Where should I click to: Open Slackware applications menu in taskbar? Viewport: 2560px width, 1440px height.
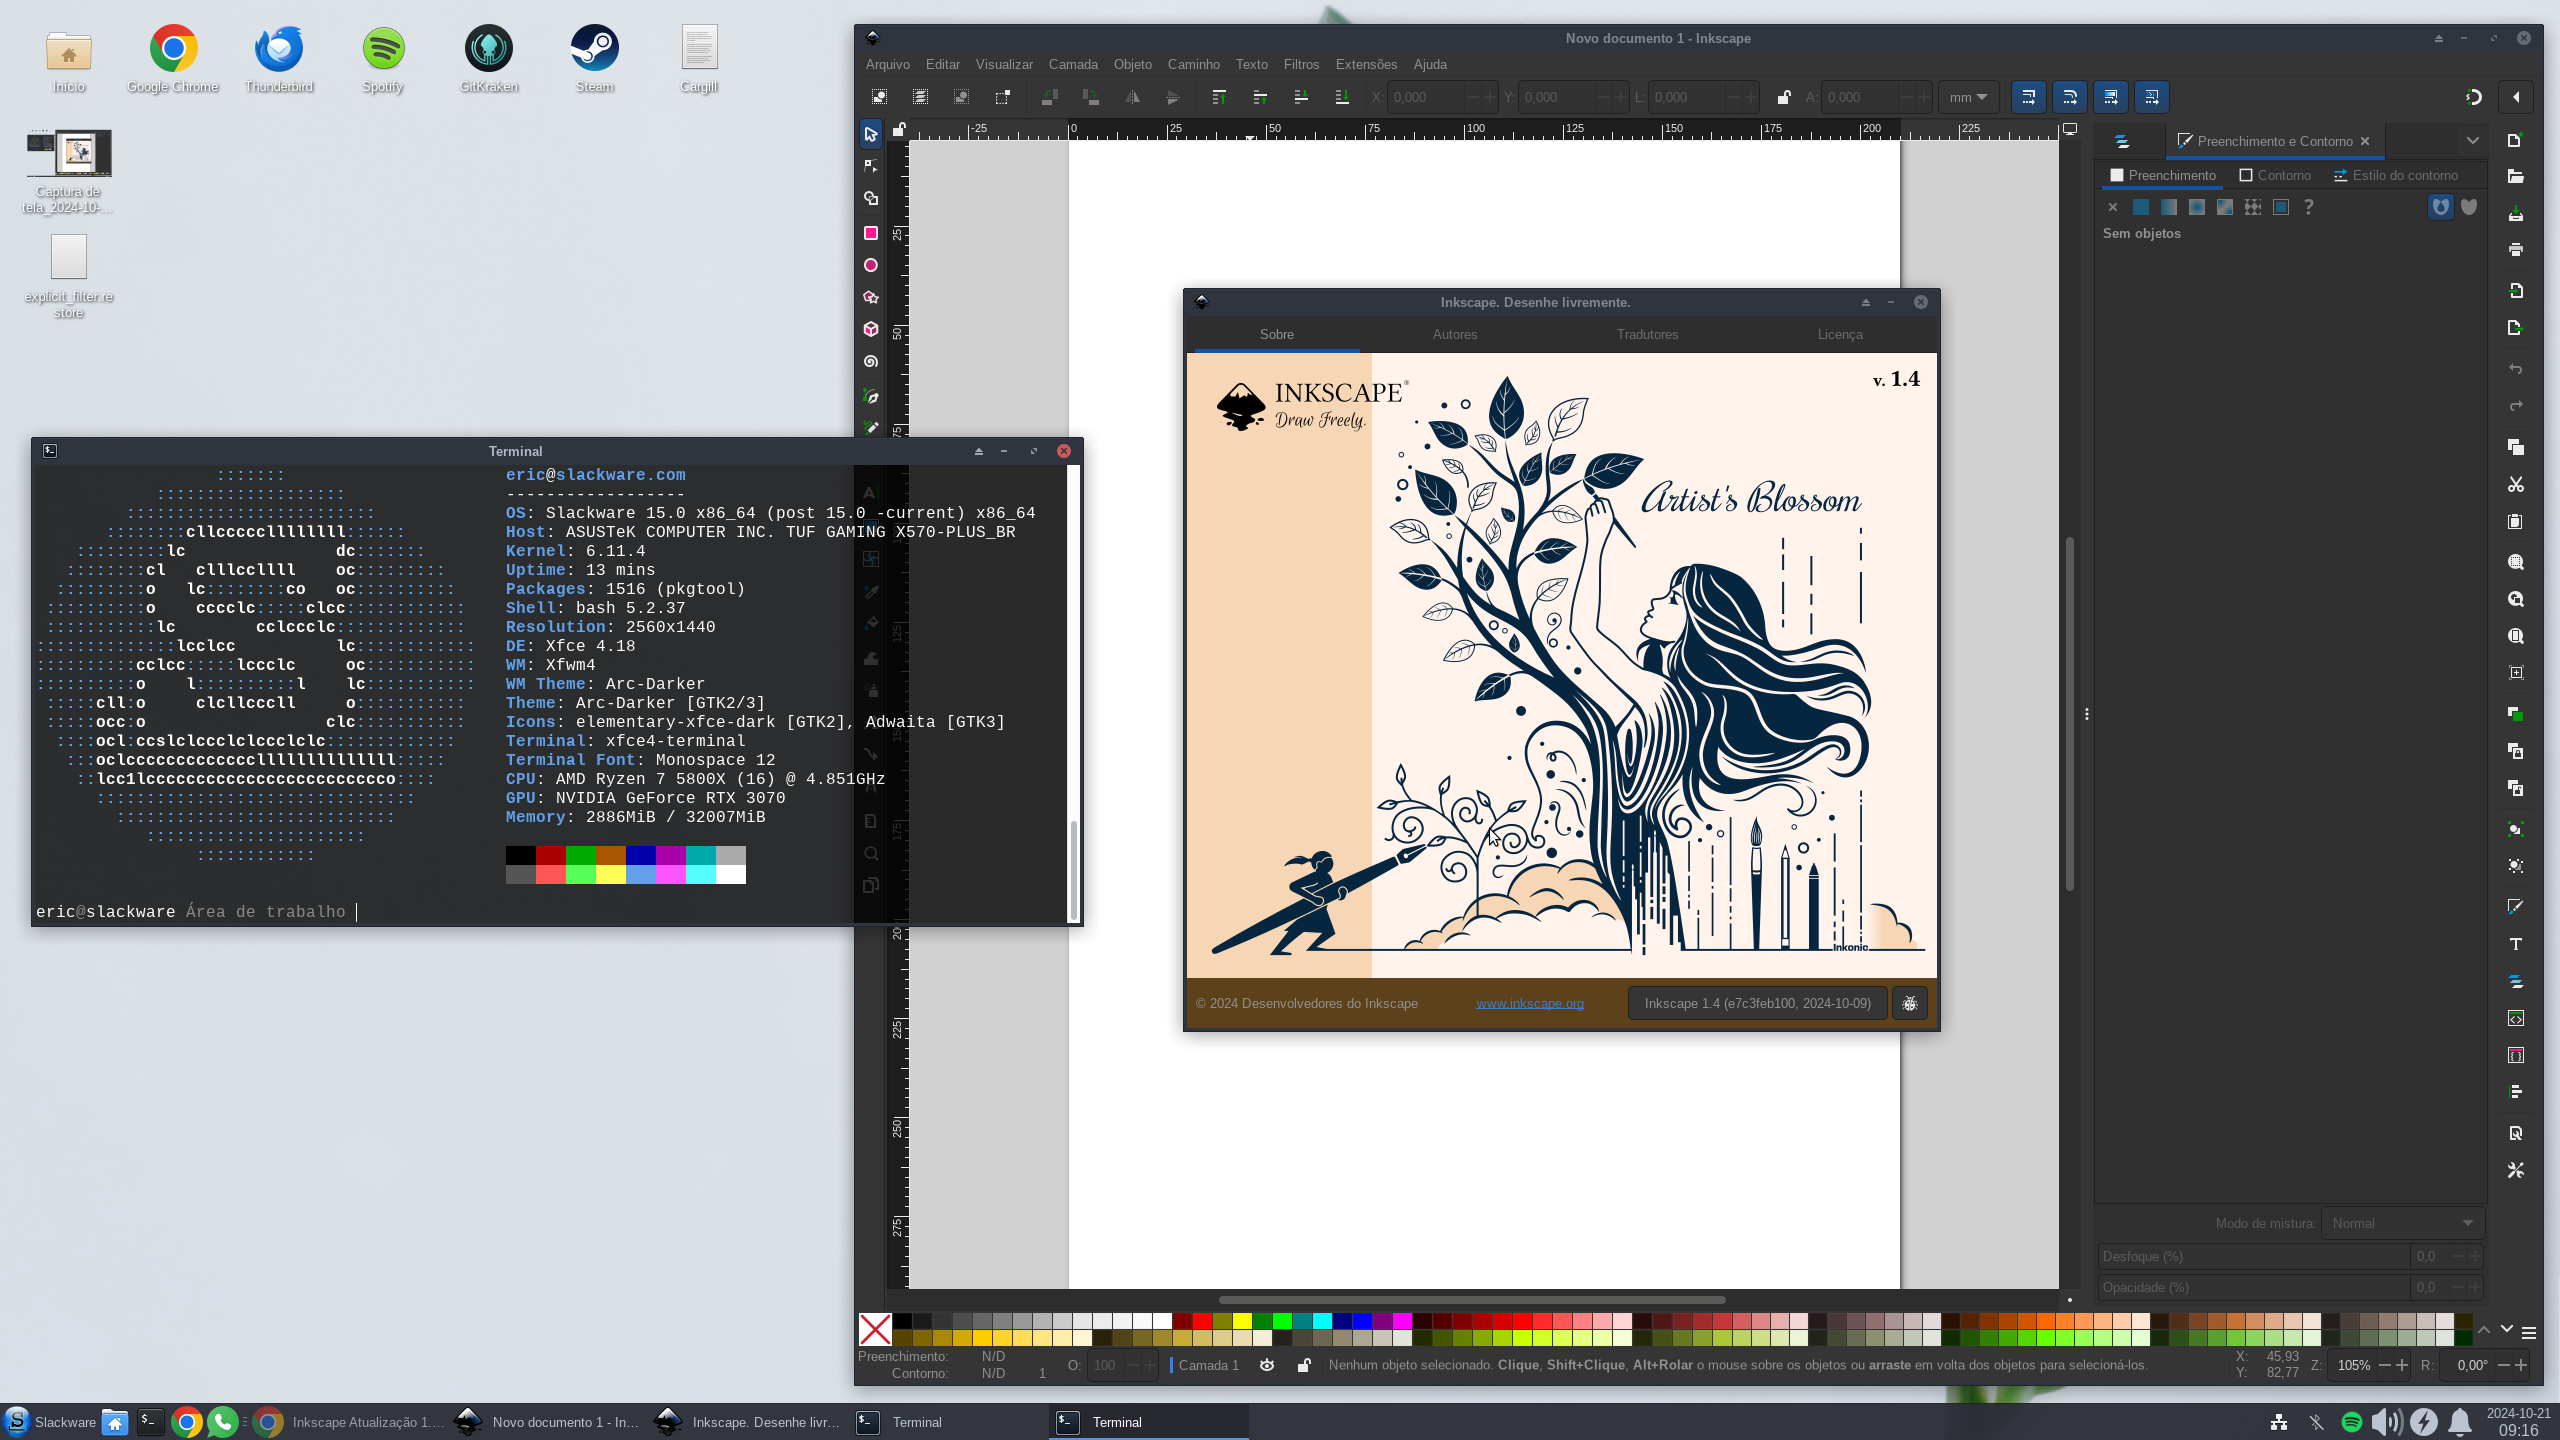(x=51, y=1422)
